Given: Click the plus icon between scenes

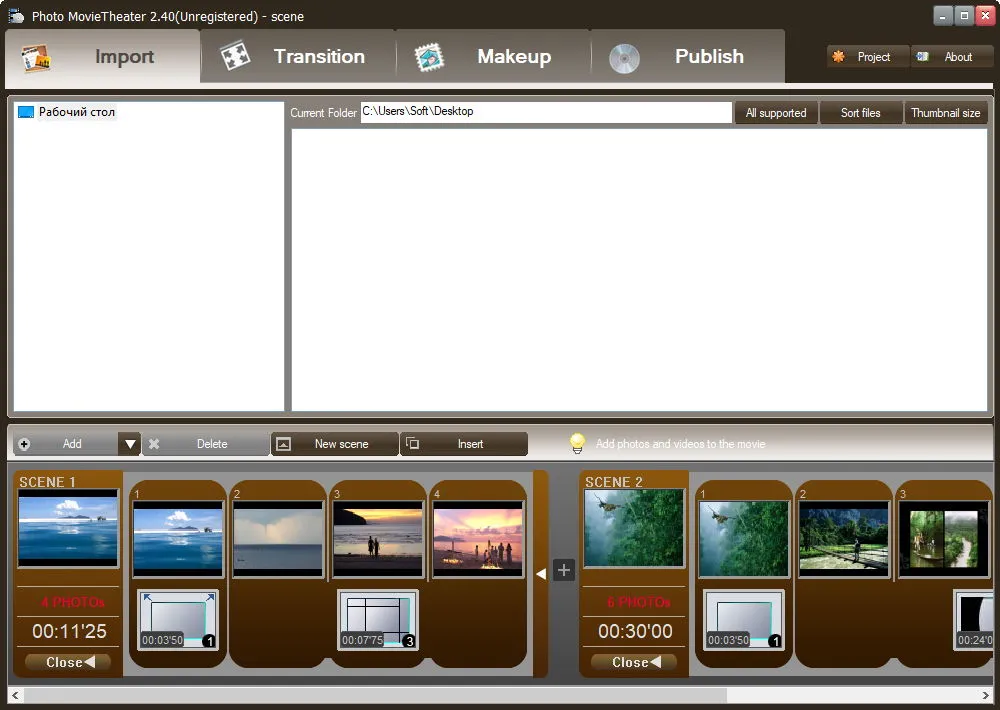Looking at the screenshot, I should [564, 570].
